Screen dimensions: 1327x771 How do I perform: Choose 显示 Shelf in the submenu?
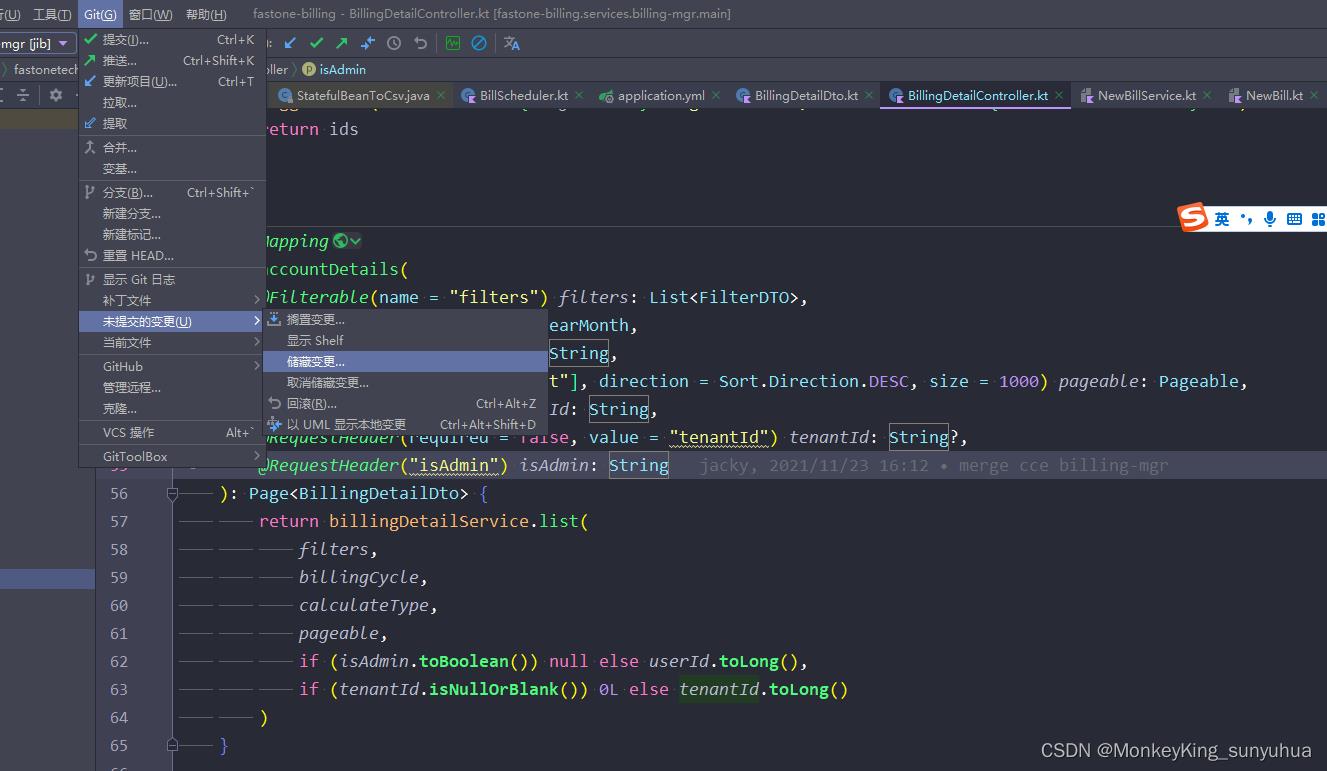(x=404, y=341)
